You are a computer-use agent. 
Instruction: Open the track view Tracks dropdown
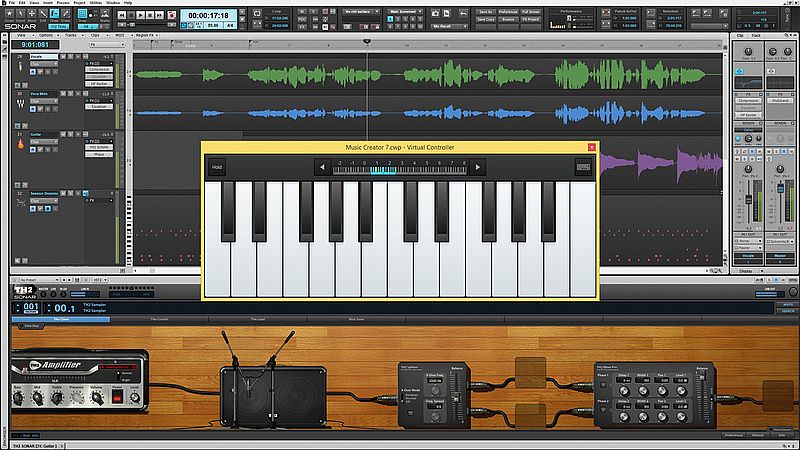(72, 35)
